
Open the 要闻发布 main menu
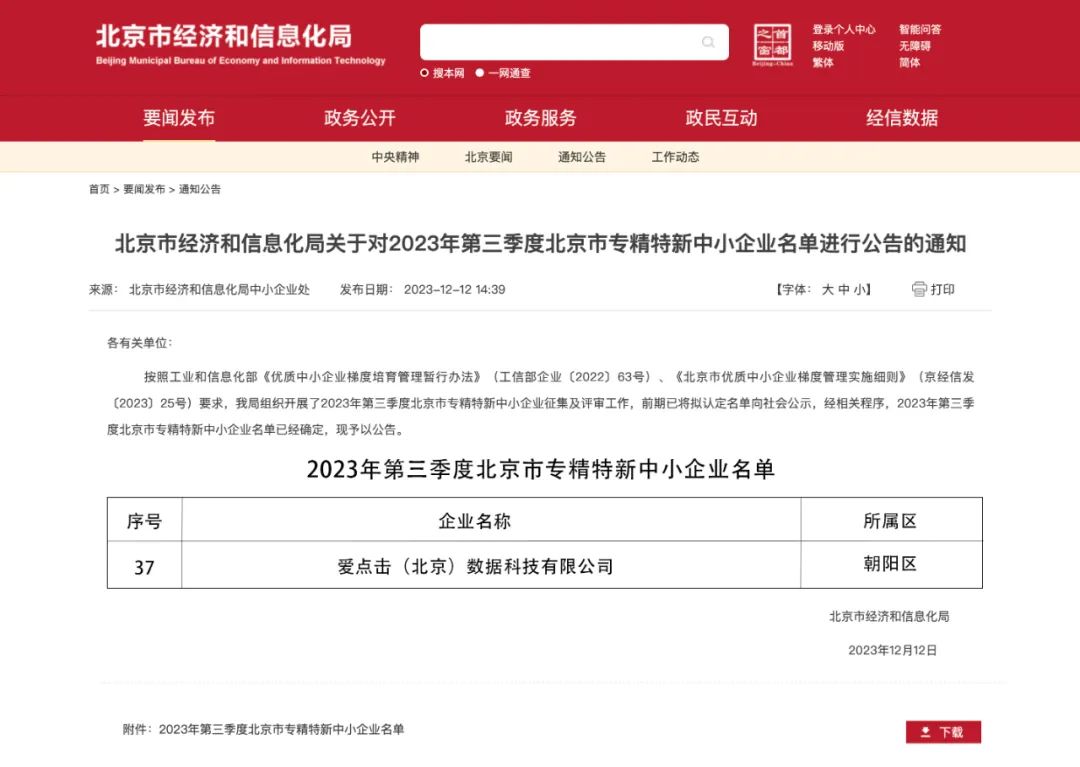coord(179,118)
